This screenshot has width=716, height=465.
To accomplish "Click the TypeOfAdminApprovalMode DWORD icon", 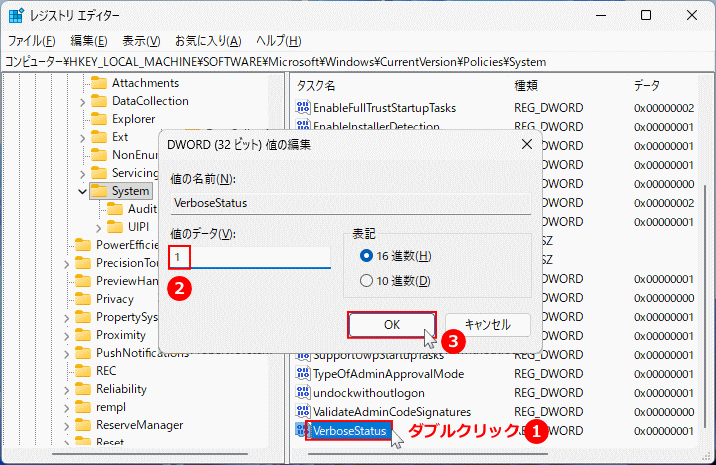I will pos(302,374).
